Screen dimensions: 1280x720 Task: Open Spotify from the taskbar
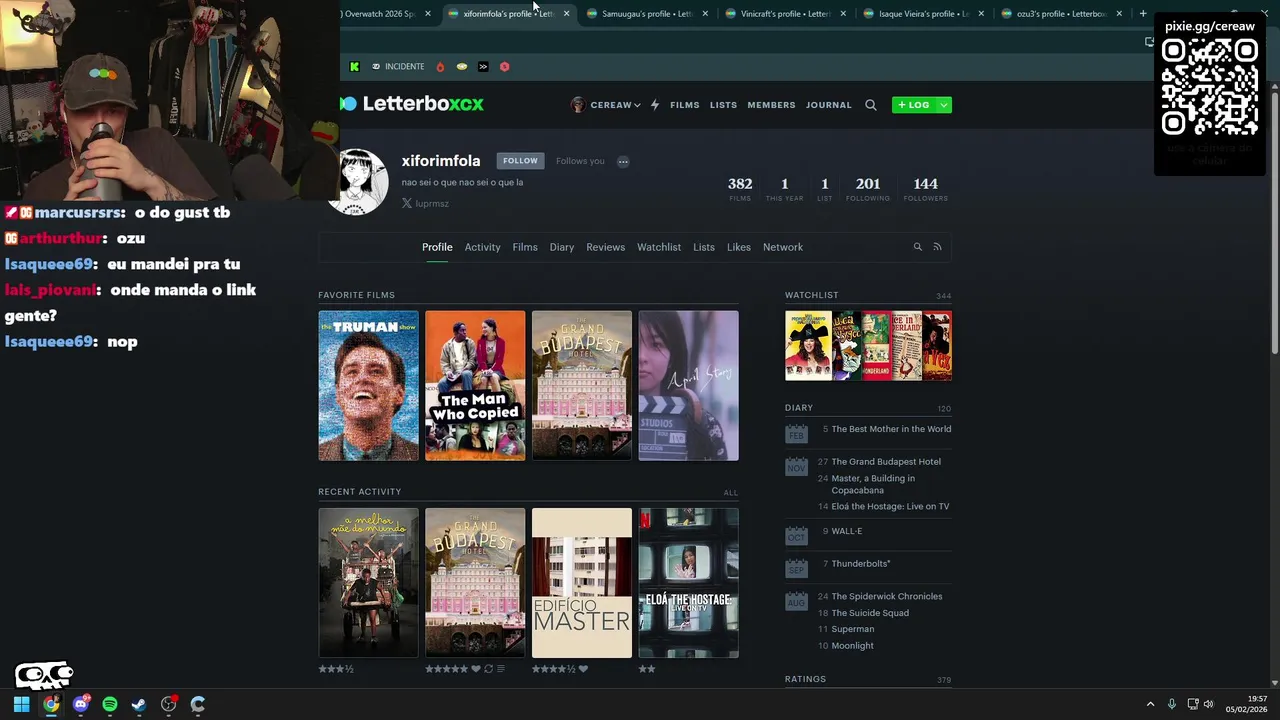click(110, 704)
